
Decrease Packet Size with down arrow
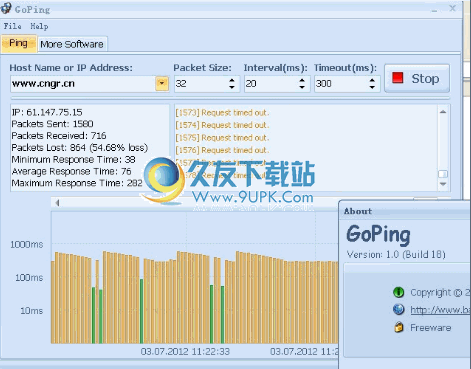(232, 87)
